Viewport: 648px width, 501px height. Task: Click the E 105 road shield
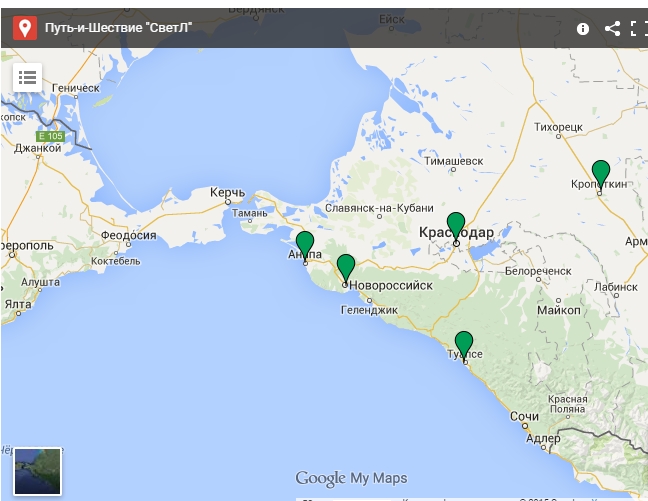[x=50, y=136]
